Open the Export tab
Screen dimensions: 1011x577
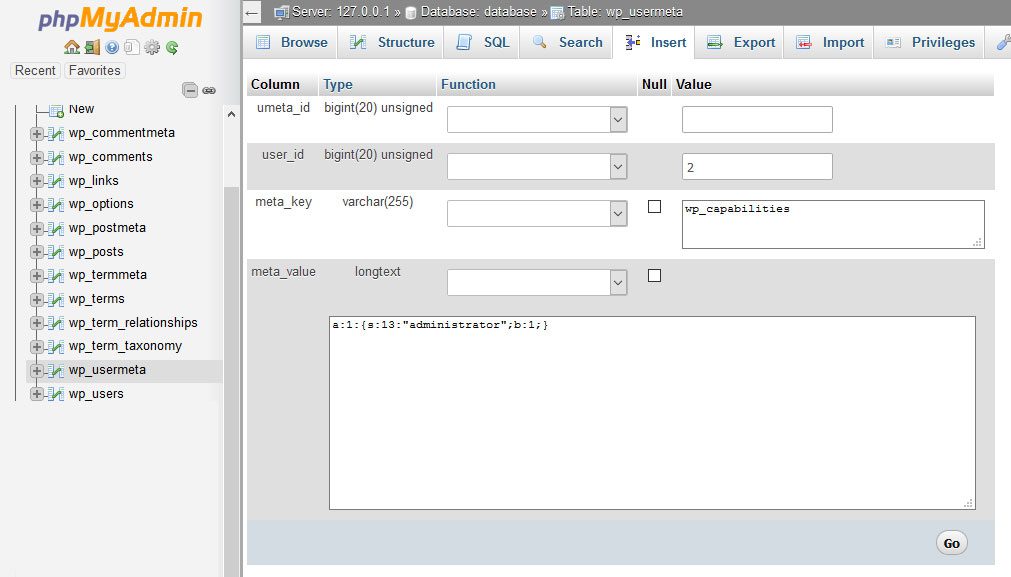[741, 42]
